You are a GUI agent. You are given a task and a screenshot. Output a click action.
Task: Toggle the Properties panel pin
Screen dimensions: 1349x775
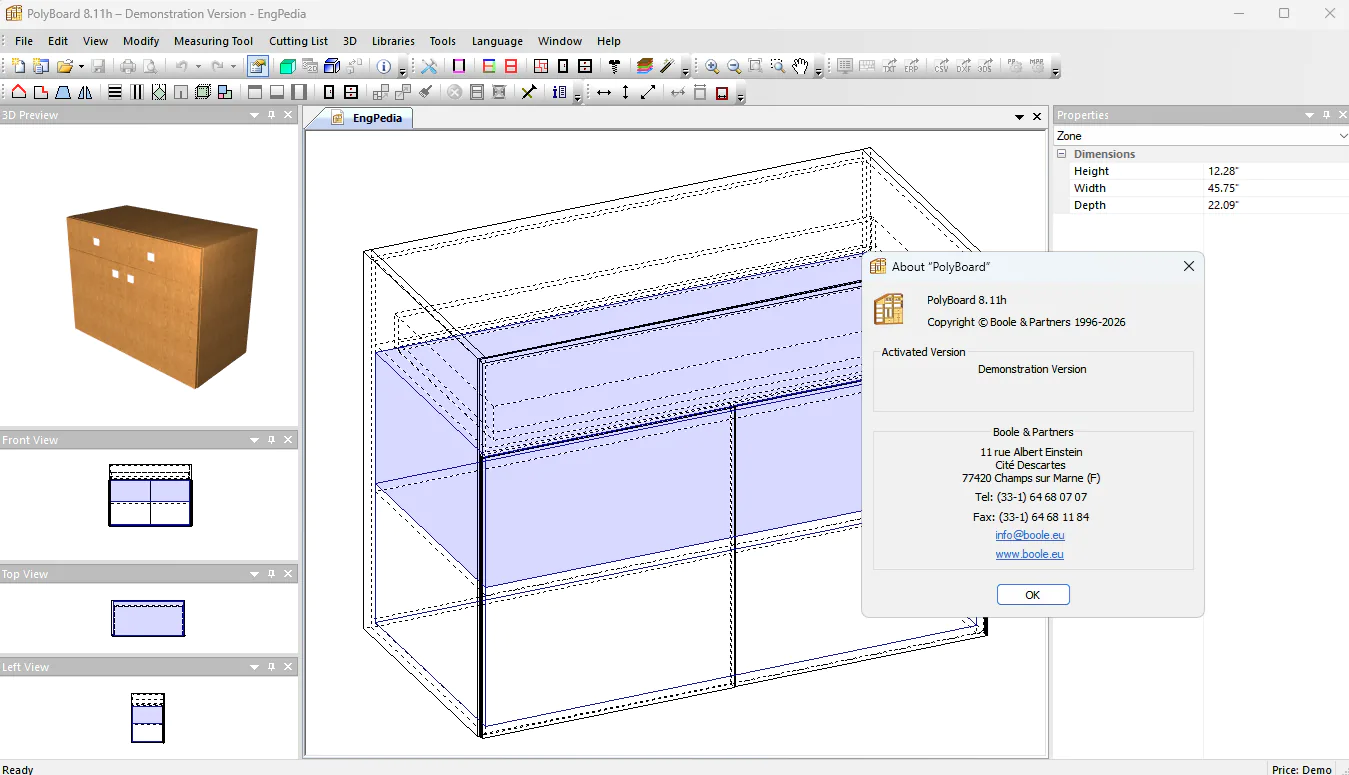tap(1326, 115)
